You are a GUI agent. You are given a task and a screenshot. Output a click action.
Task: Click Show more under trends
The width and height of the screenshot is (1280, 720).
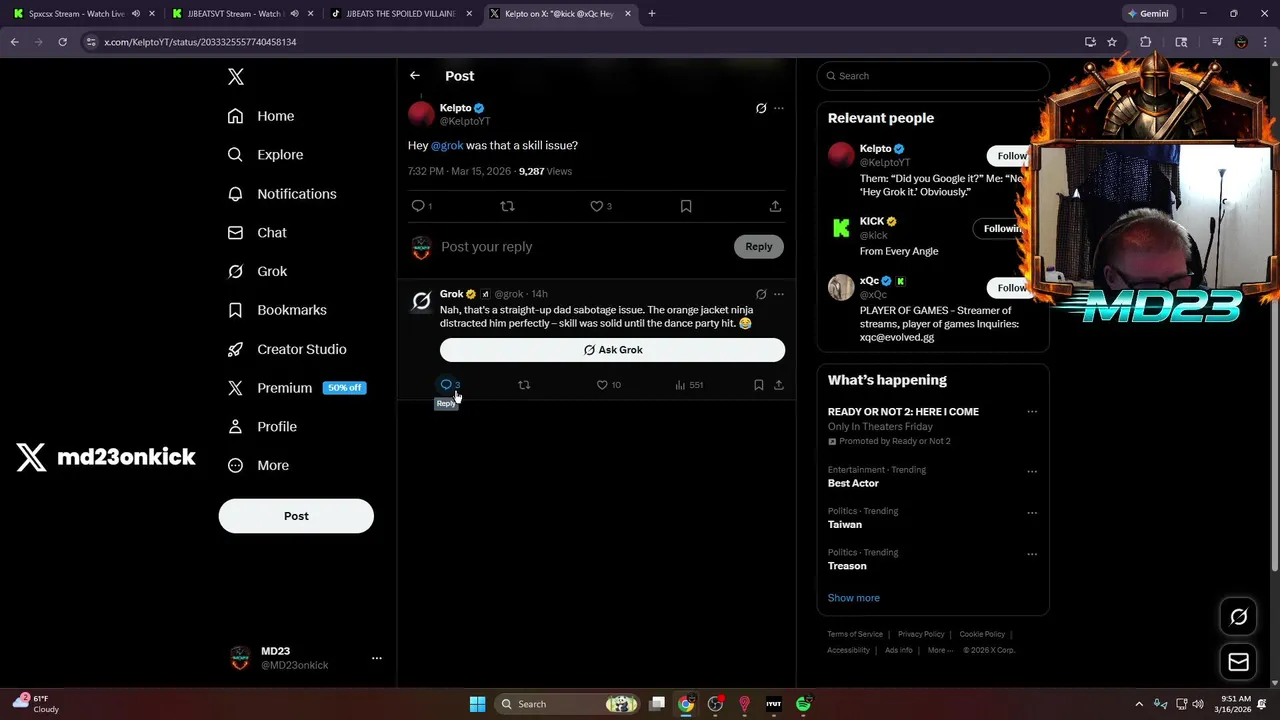(x=854, y=598)
